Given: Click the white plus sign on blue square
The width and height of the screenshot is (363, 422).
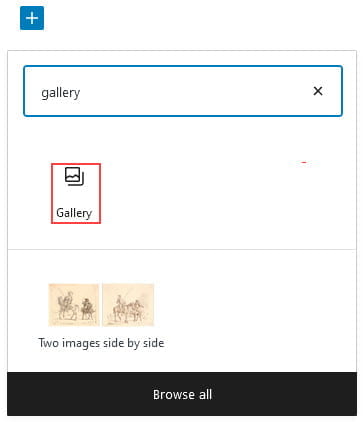Looking at the screenshot, I should pos(32,18).
